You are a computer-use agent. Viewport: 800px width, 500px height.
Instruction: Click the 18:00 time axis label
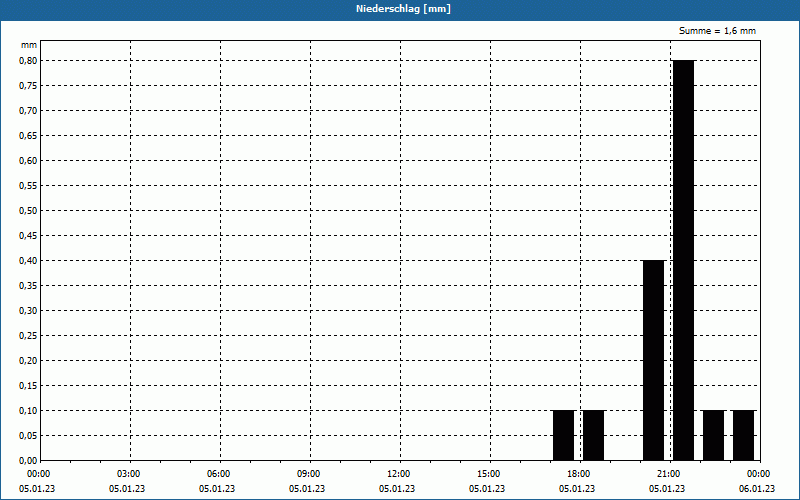point(579,474)
